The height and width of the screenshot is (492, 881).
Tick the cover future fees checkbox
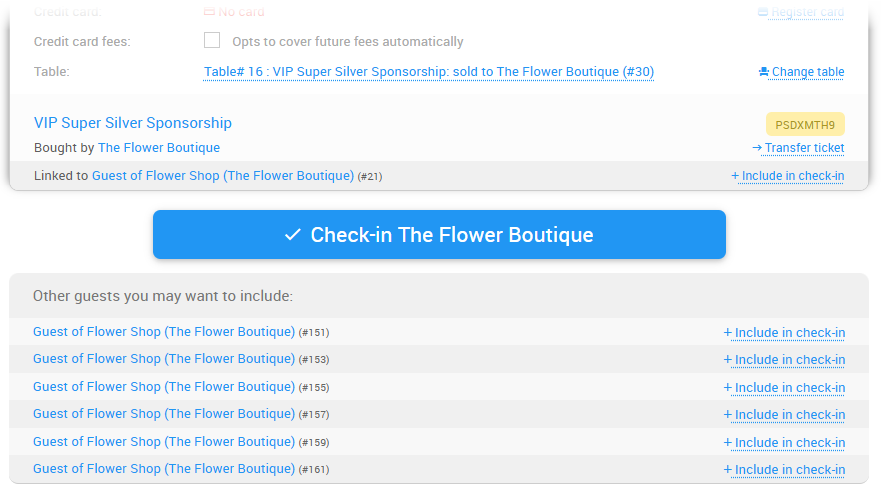click(212, 41)
